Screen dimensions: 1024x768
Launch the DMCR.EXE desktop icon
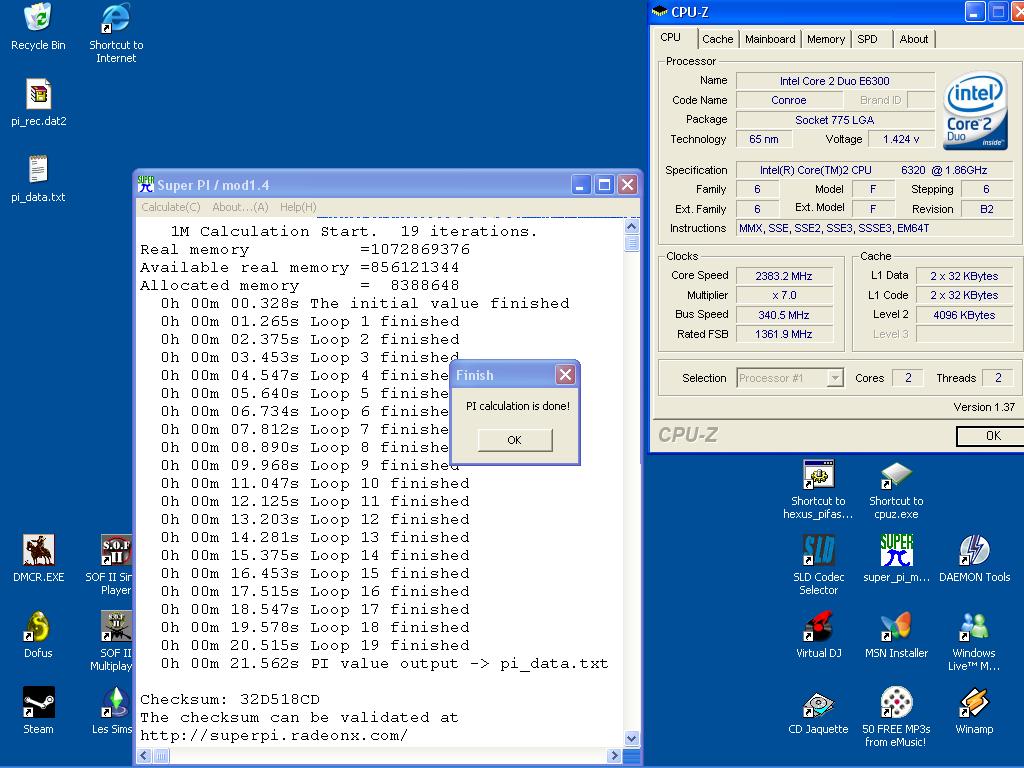[38, 558]
